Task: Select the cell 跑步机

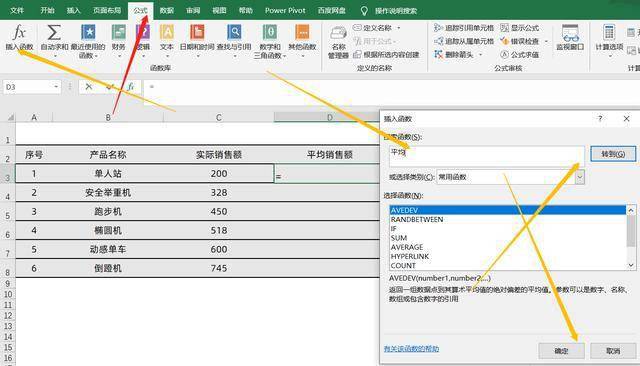Action: [x=108, y=211]
